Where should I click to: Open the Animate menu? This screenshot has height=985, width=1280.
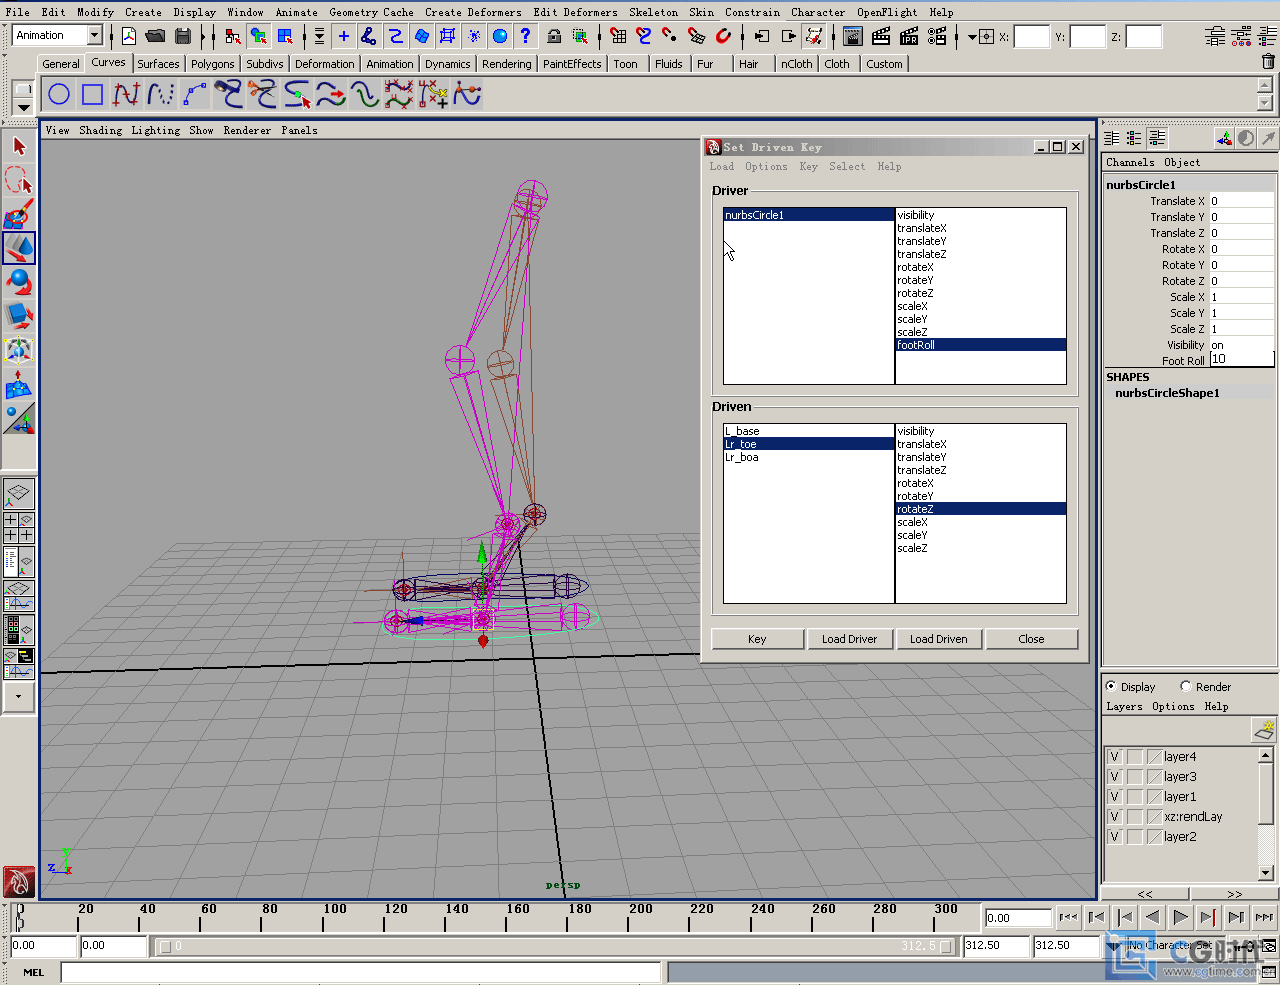click(x=296, y=12)
